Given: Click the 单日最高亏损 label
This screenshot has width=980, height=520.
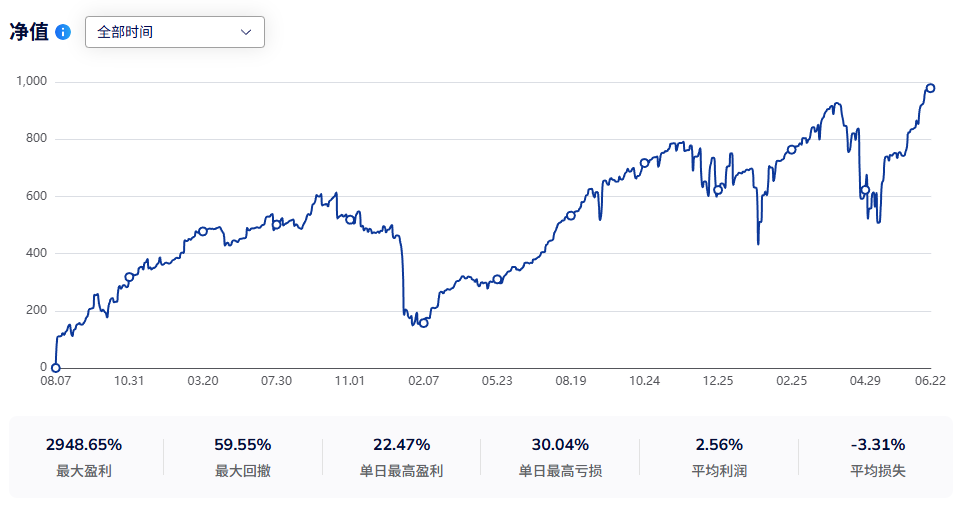Looking at the screenshot, I should [560, 471].
